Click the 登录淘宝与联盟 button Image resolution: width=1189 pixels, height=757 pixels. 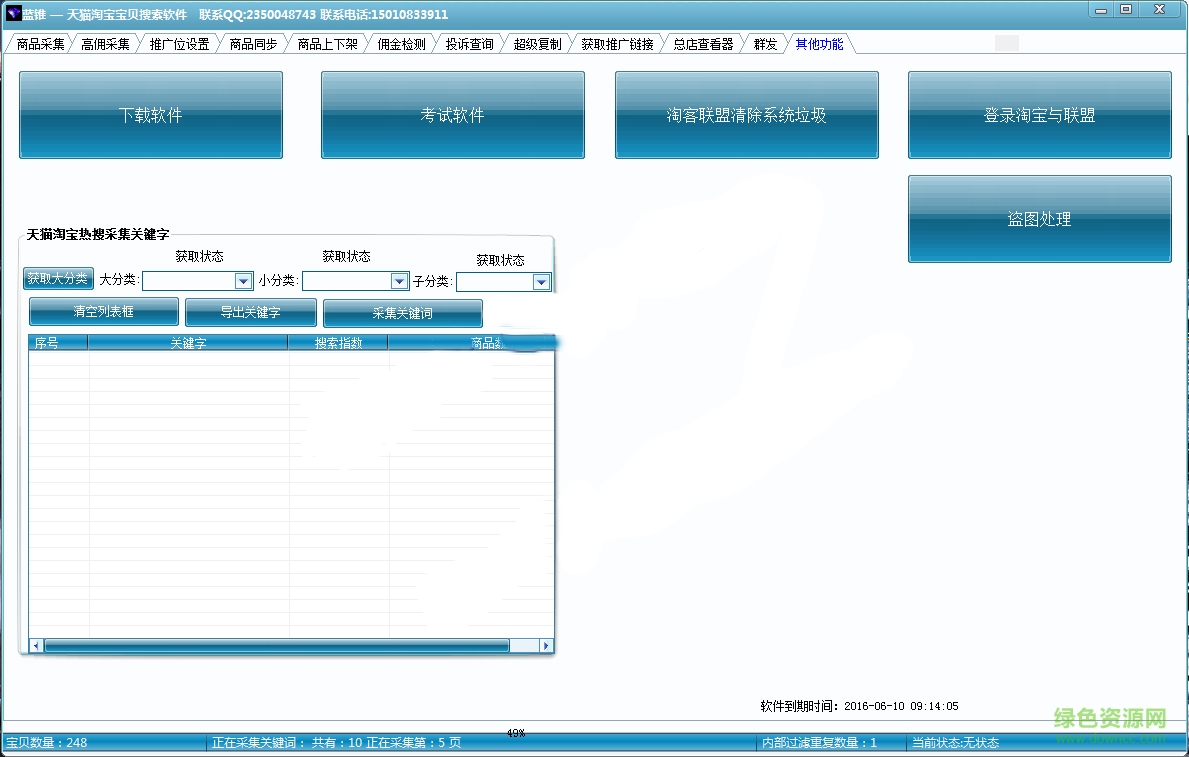[x=1039, y=115]
